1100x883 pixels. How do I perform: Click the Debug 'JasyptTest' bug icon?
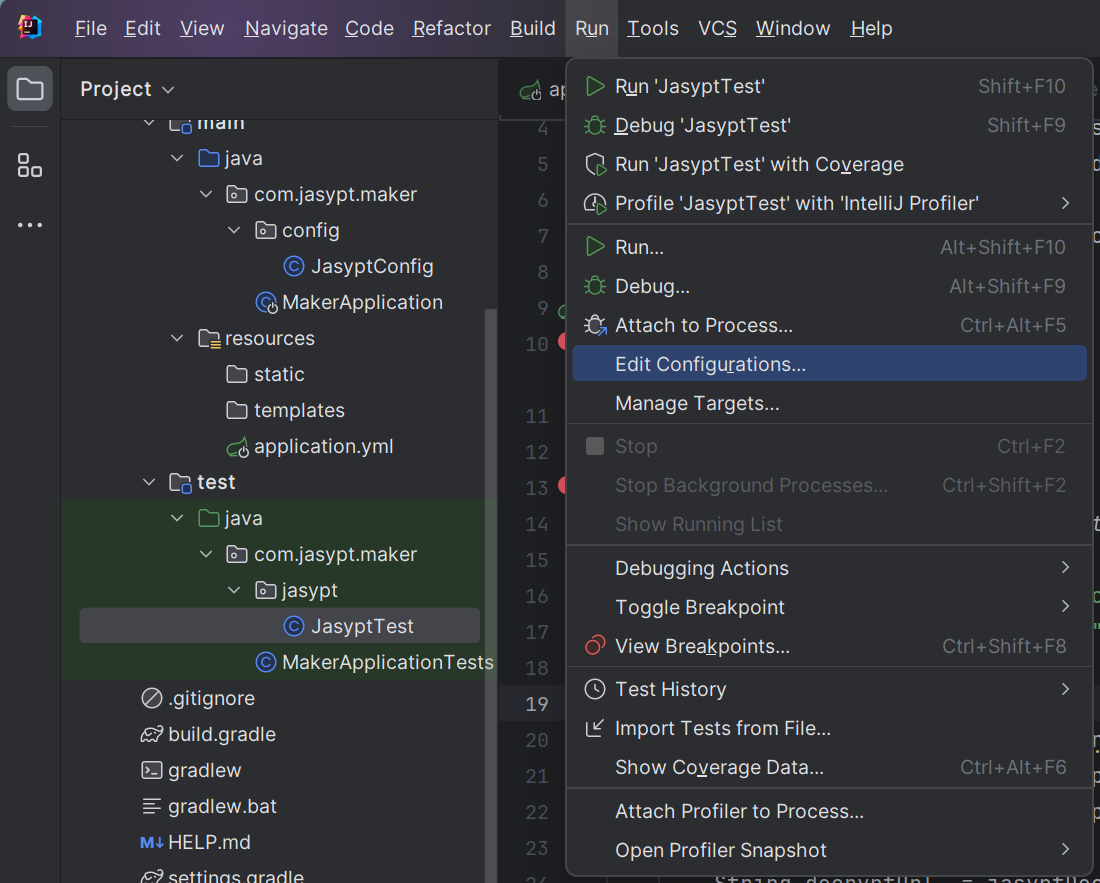[595, 126]
